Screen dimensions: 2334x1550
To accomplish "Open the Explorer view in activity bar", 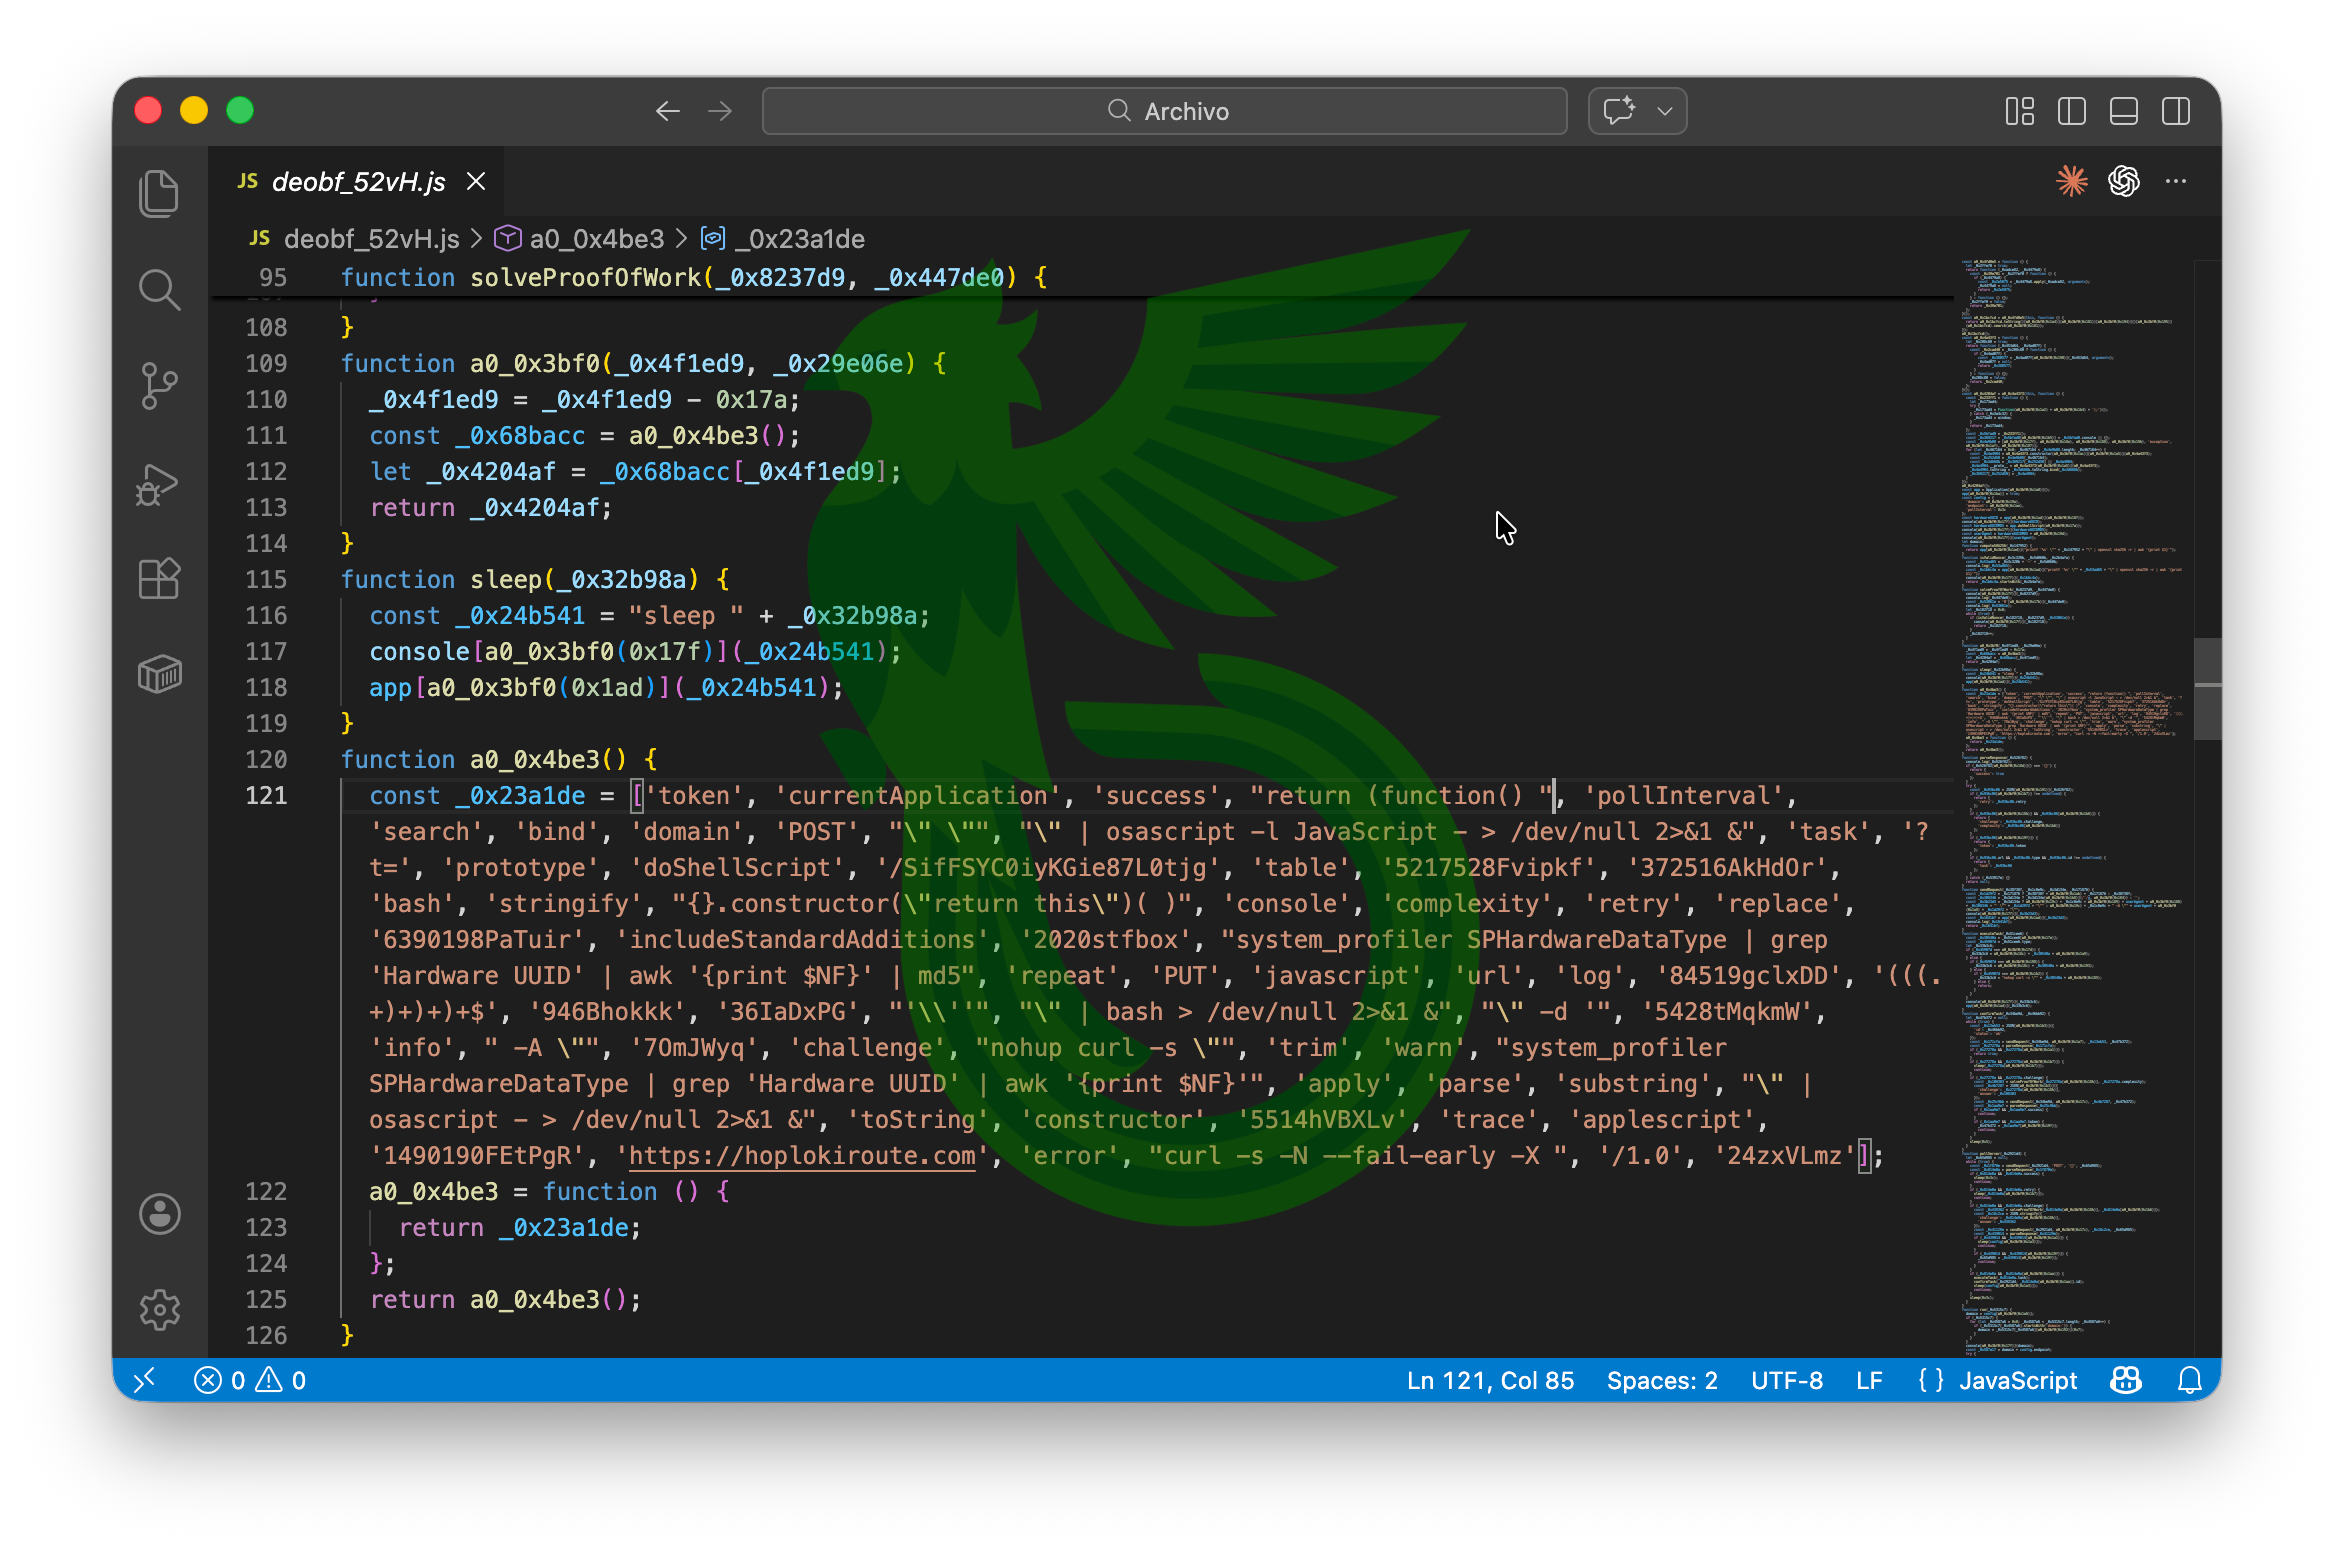I will (x=159, y=194).
